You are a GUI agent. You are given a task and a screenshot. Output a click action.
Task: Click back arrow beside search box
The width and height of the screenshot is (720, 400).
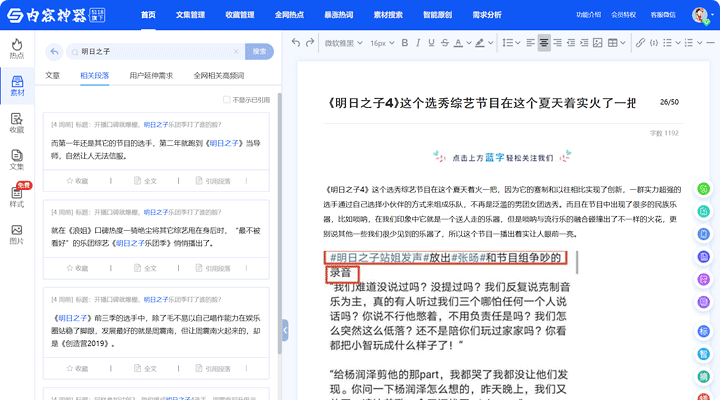pos(55,51)
